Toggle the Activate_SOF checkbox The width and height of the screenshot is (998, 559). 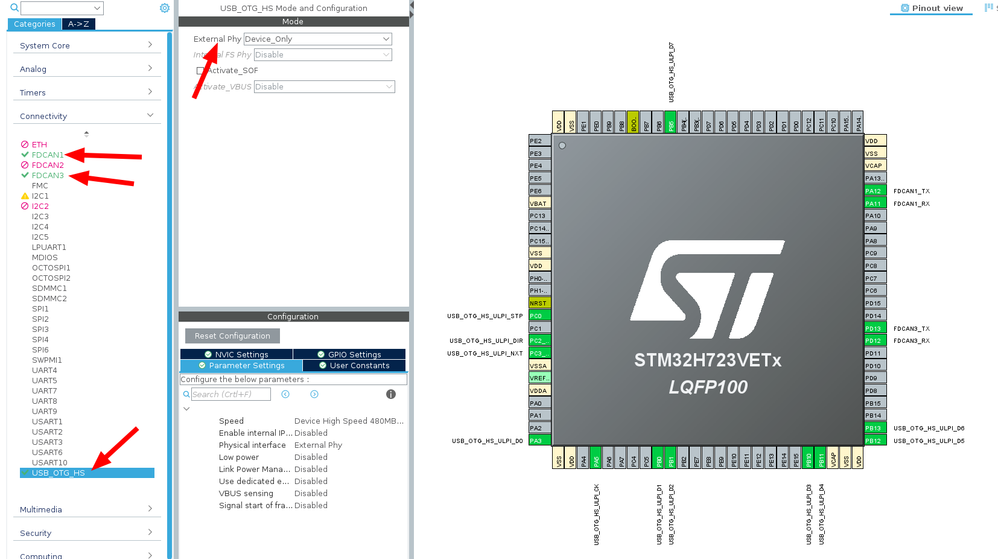200,71
